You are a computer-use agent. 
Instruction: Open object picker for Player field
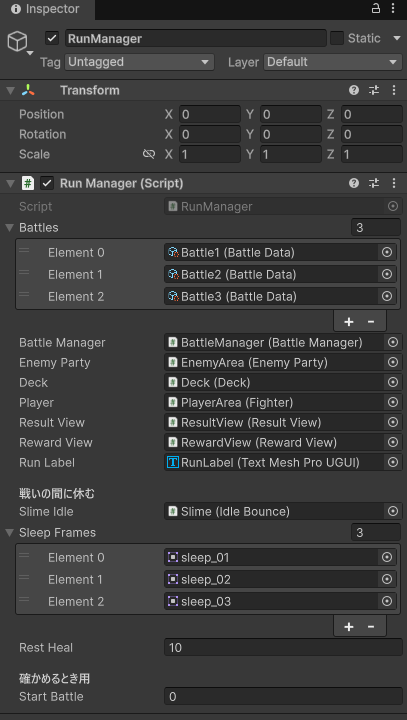click(x=392, y=403)
